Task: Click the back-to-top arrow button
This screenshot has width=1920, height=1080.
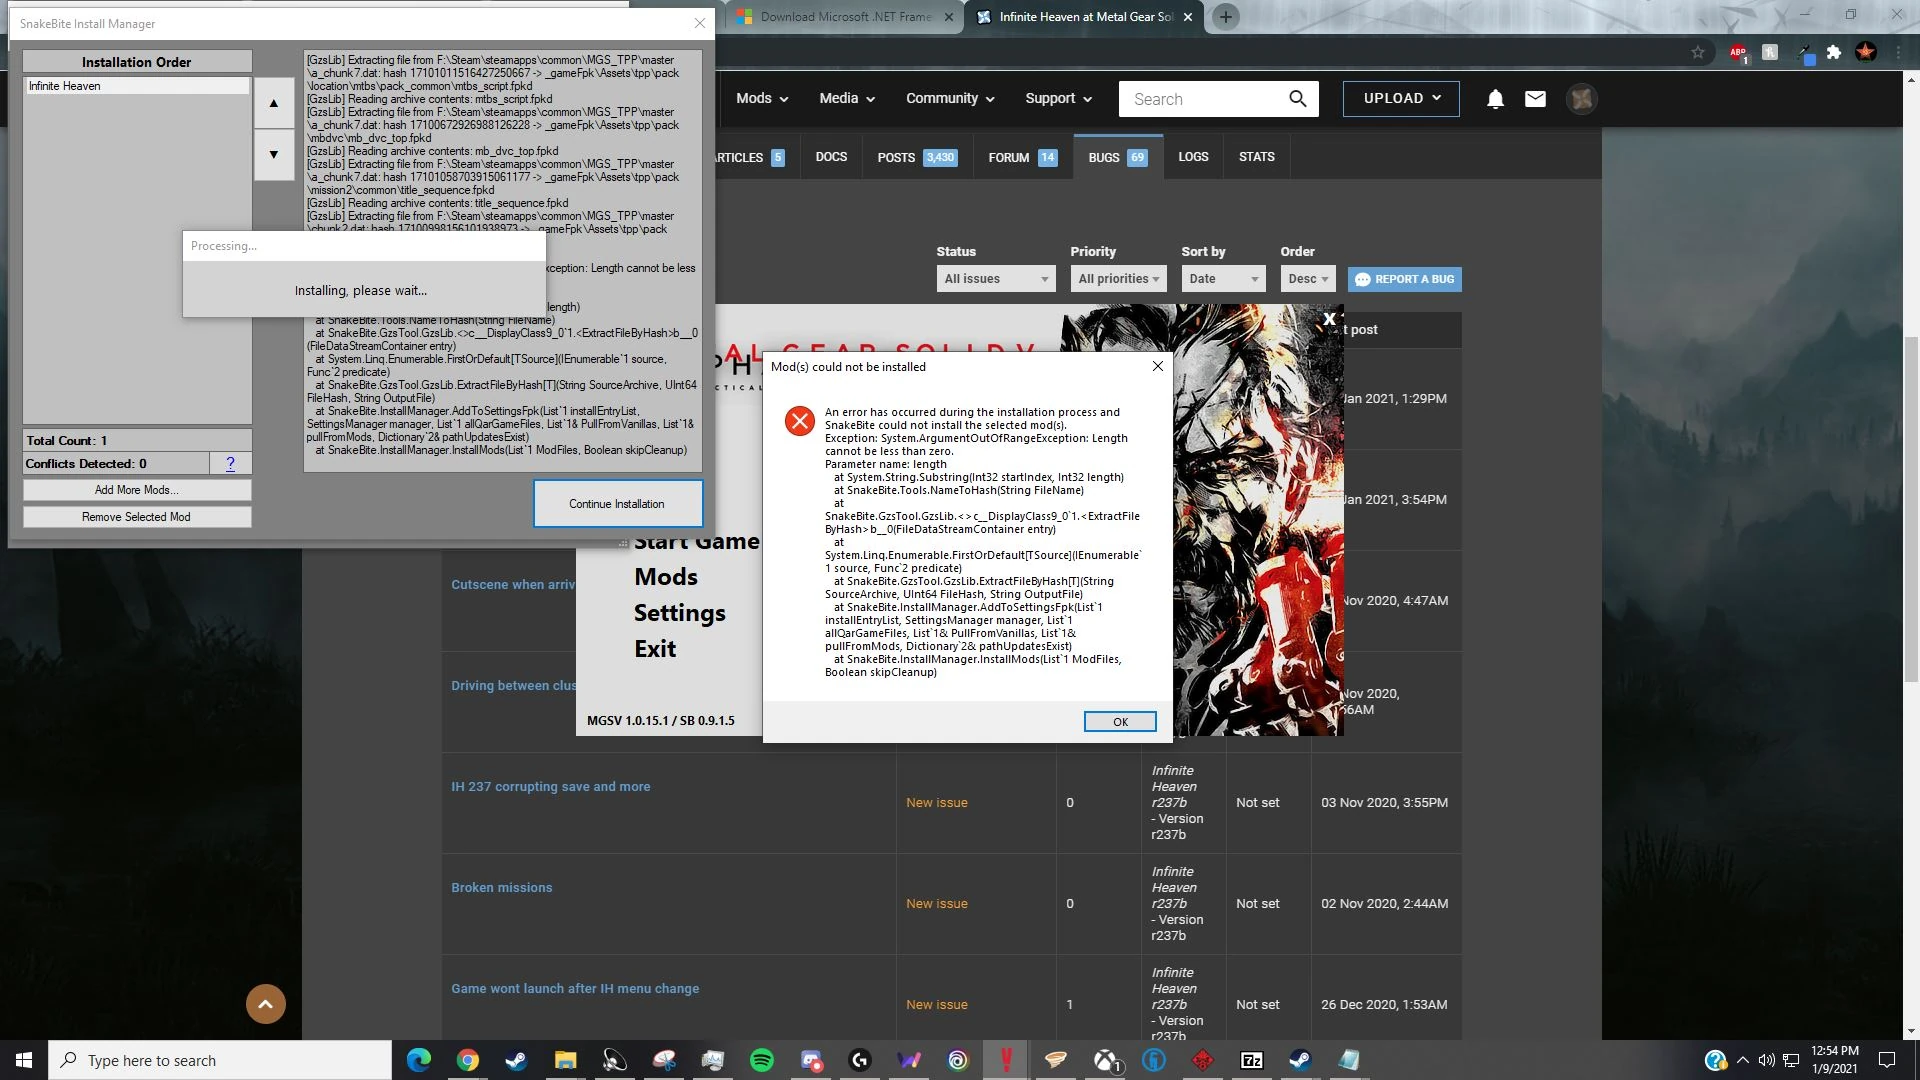Action: pyautogui.click(x=265, y=1004)
